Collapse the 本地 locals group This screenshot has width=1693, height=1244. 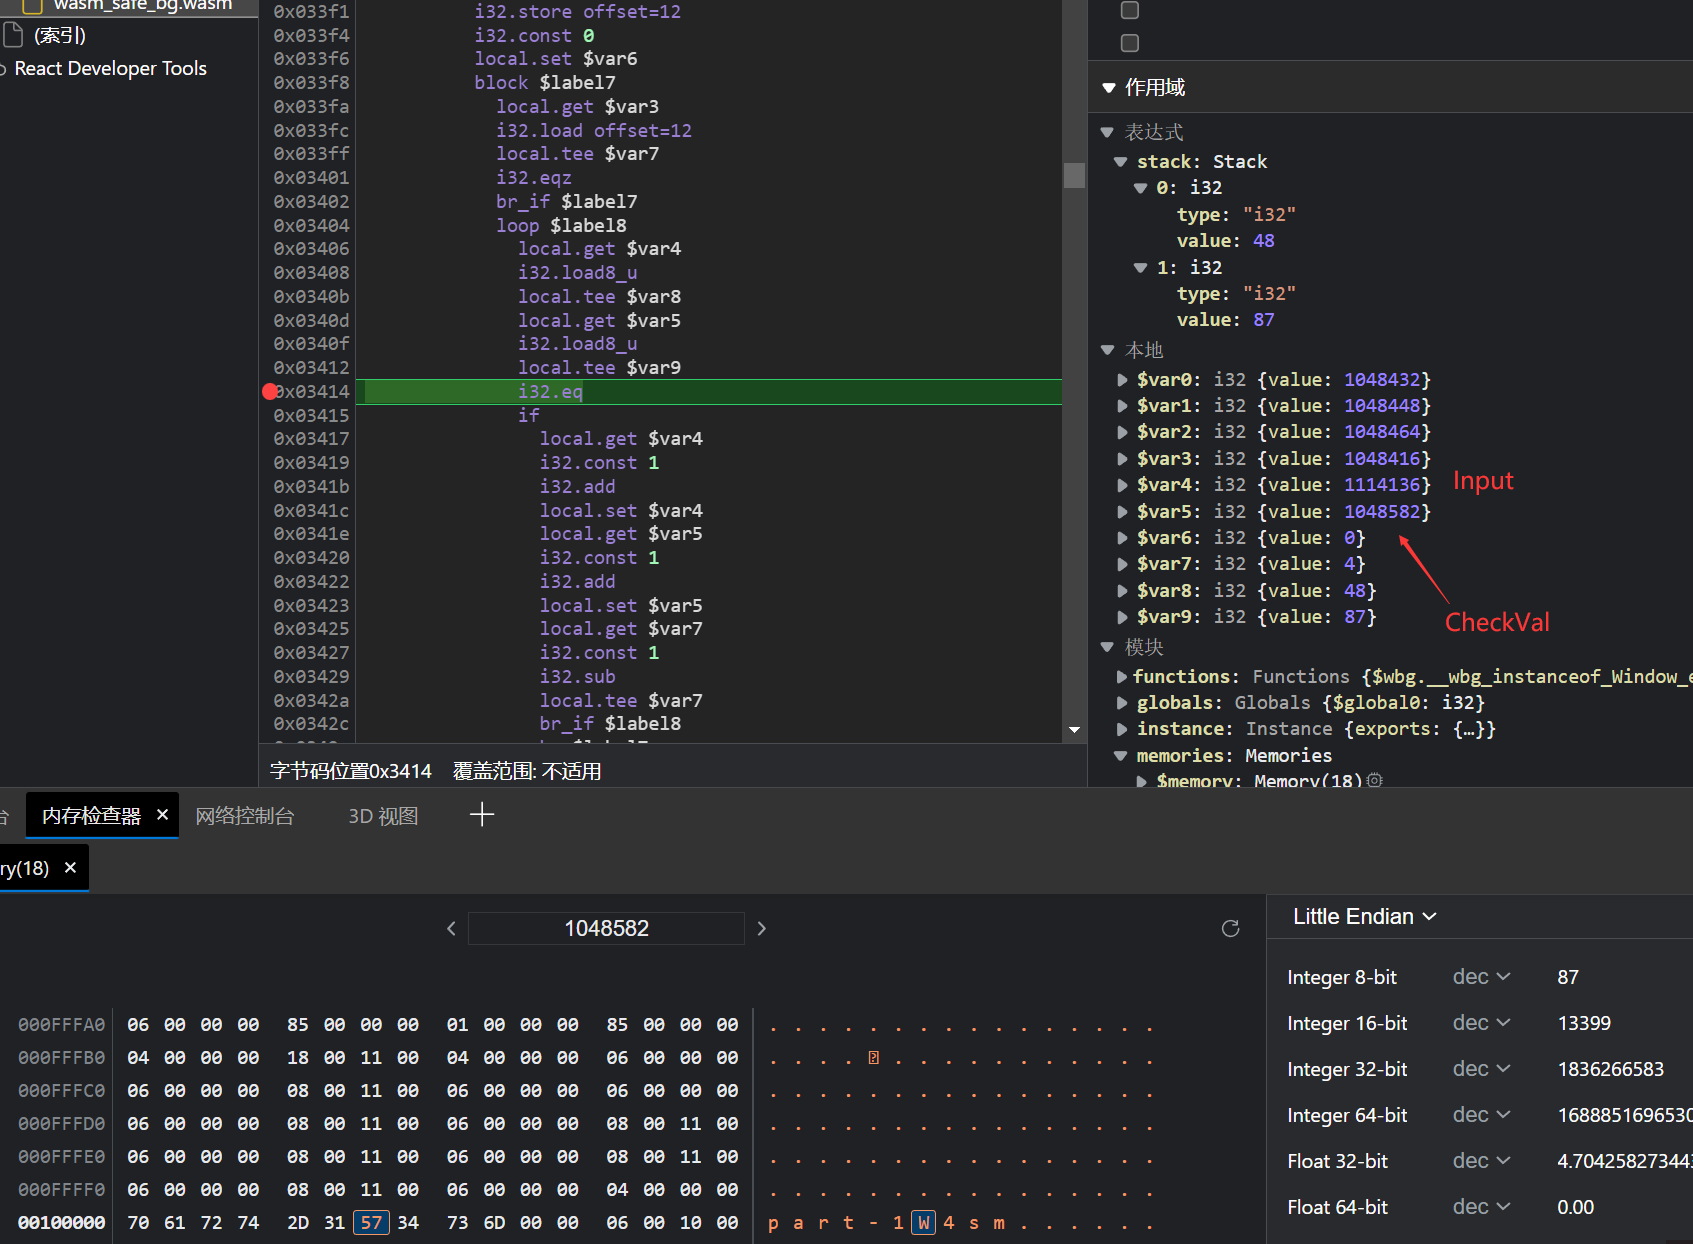[1107, 350]
